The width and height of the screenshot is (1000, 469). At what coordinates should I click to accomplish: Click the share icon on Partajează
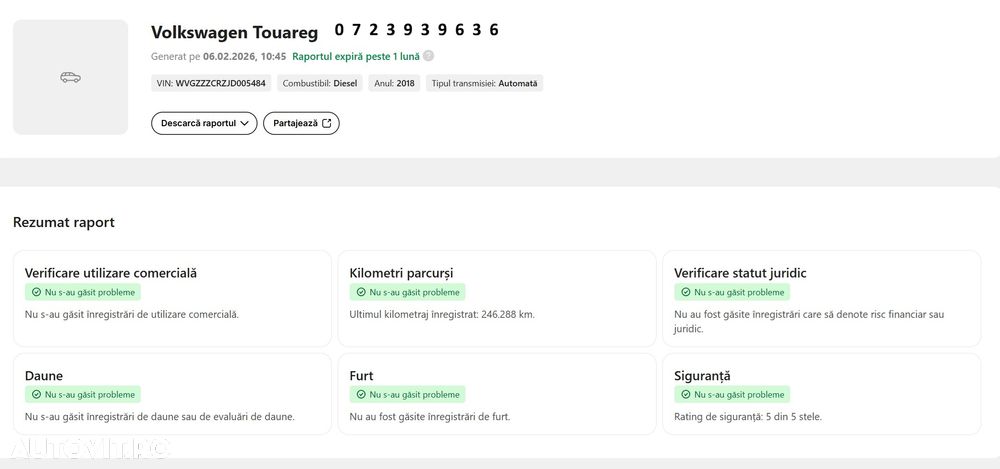(326, 123)
